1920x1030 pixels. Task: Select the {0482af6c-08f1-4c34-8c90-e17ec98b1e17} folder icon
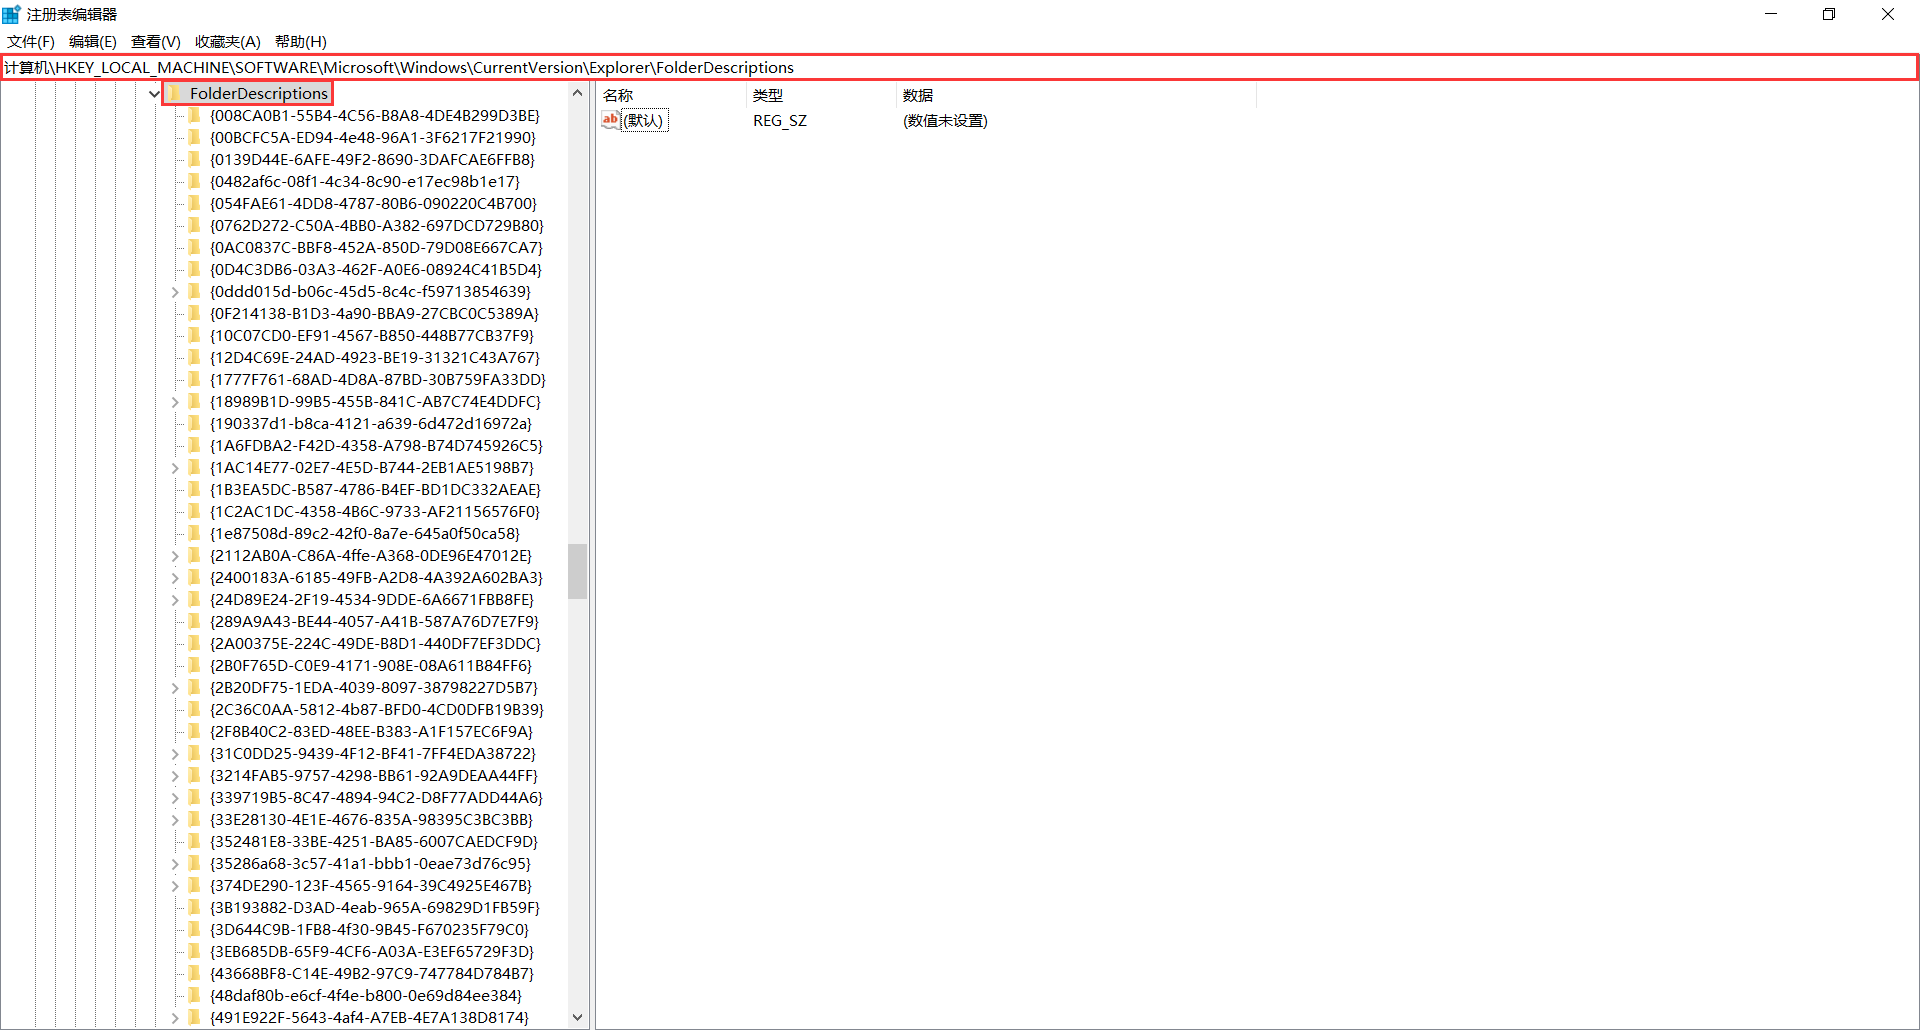tap(195, 181)
